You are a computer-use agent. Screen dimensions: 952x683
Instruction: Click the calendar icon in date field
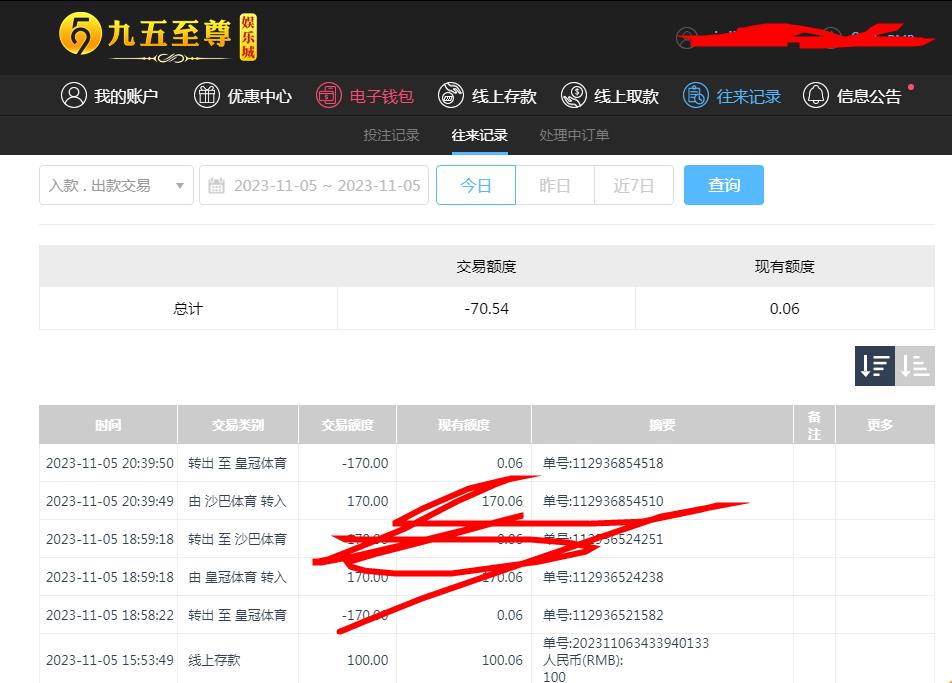point(217,185)
